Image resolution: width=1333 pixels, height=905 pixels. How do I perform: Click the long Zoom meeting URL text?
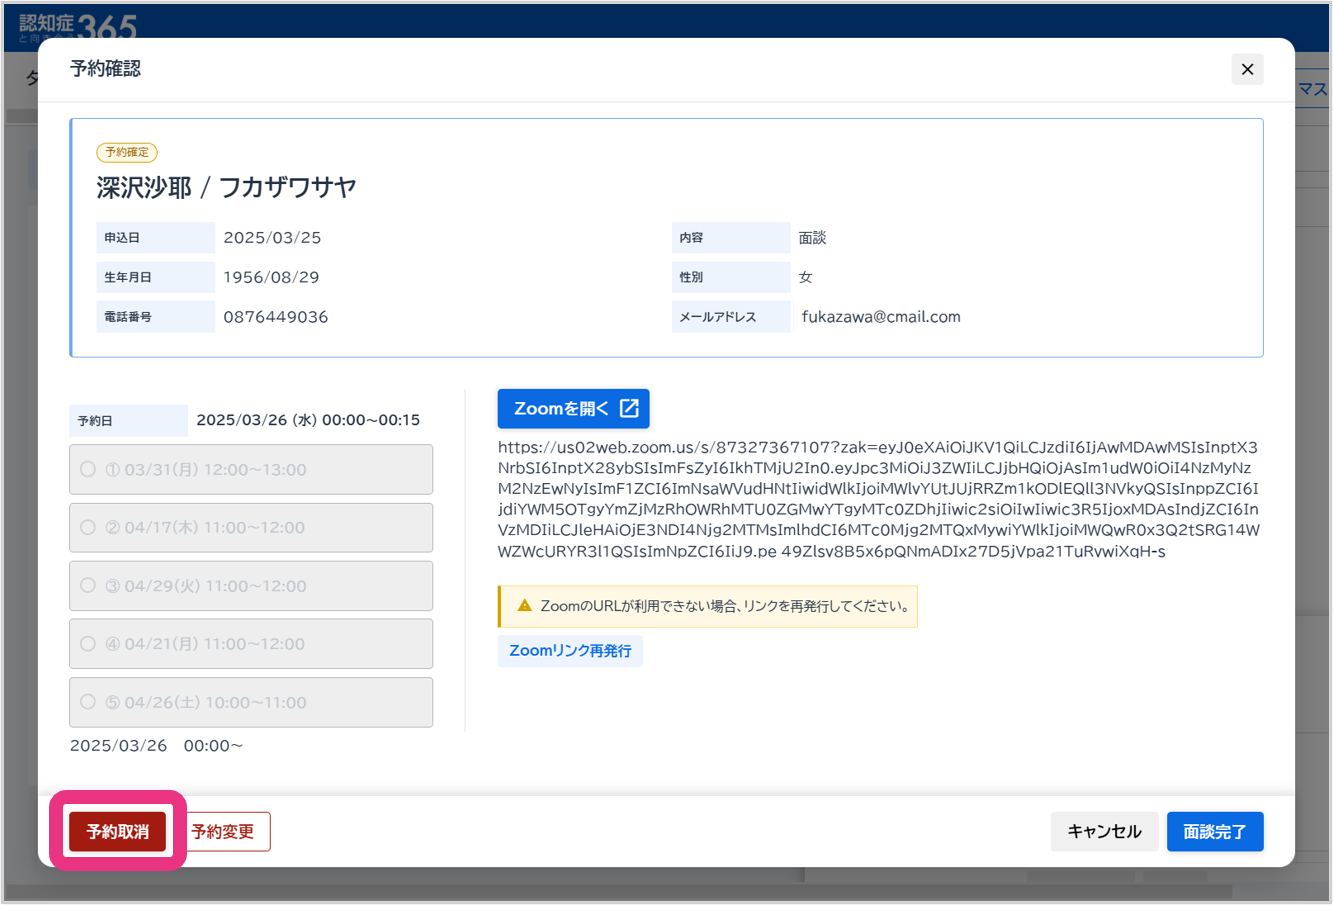point(878,499)
